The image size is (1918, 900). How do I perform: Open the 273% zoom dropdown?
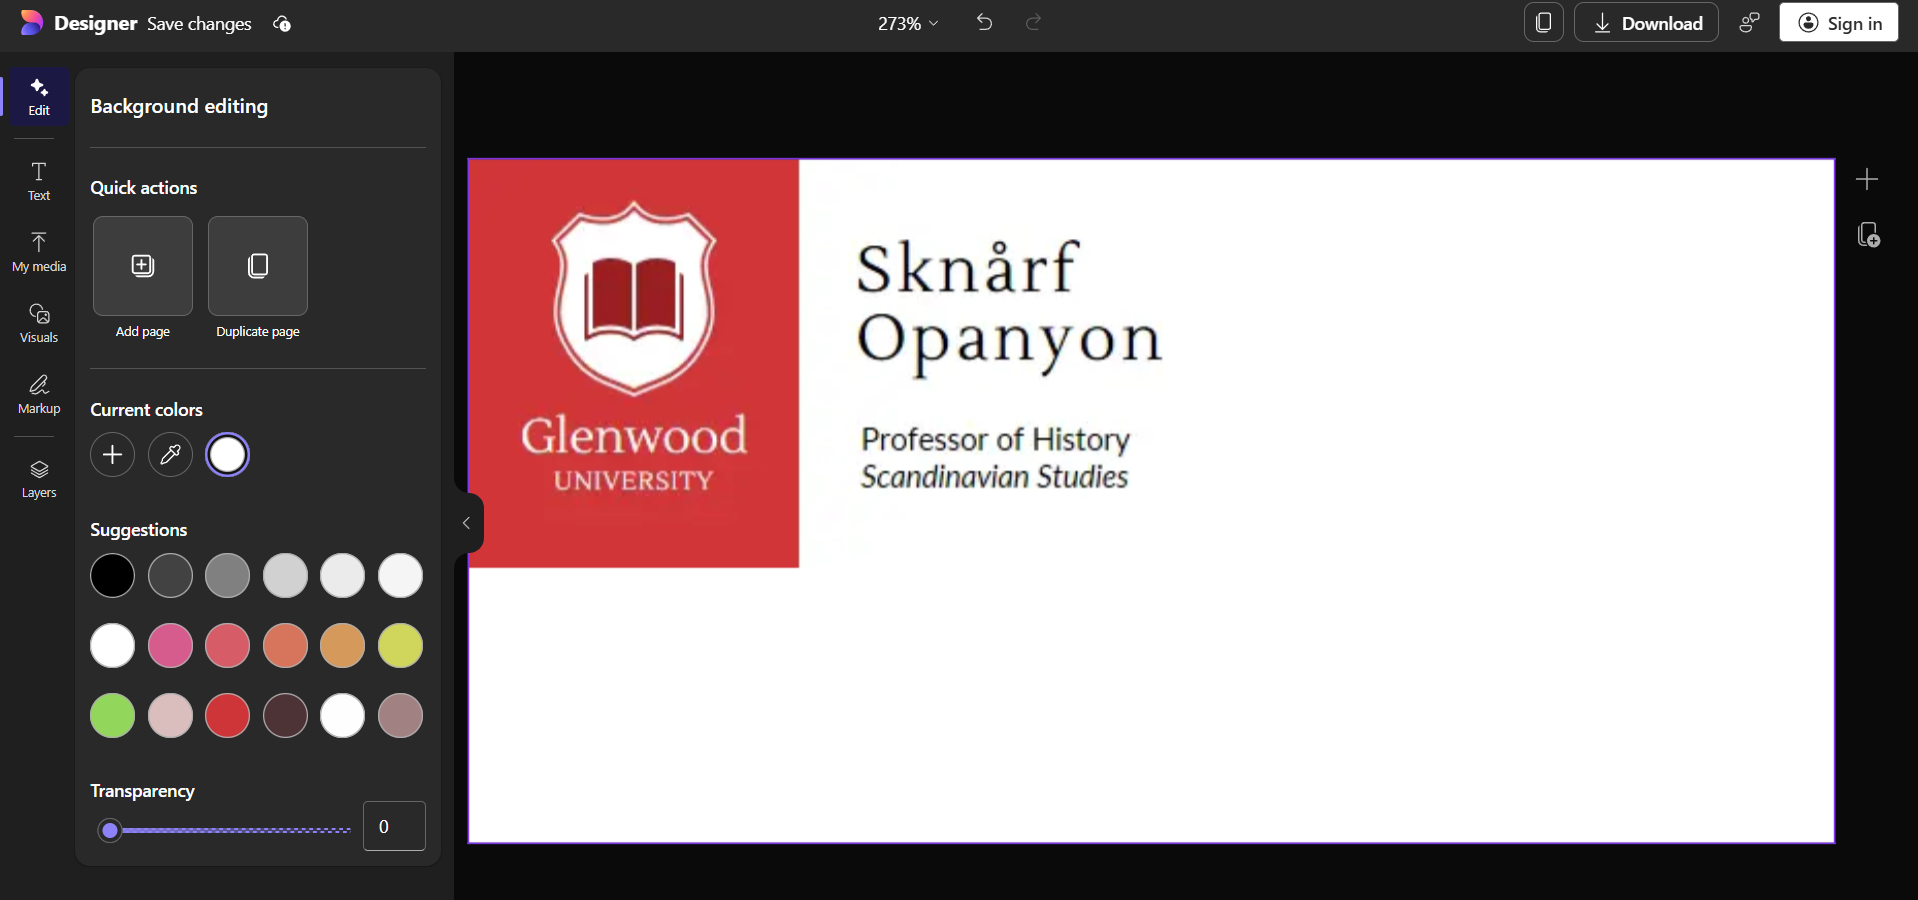click(908, 23)
